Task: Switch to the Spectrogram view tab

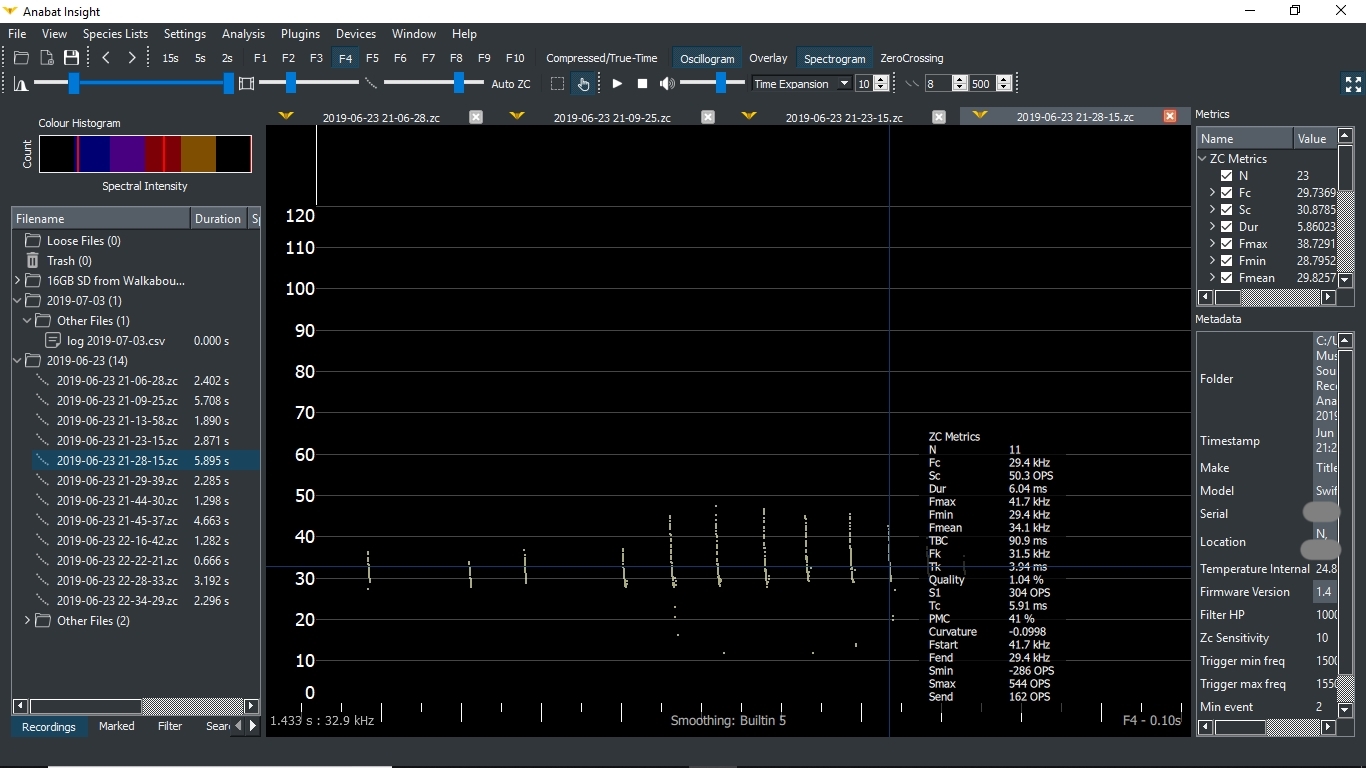Action: (x=834, y=58)
